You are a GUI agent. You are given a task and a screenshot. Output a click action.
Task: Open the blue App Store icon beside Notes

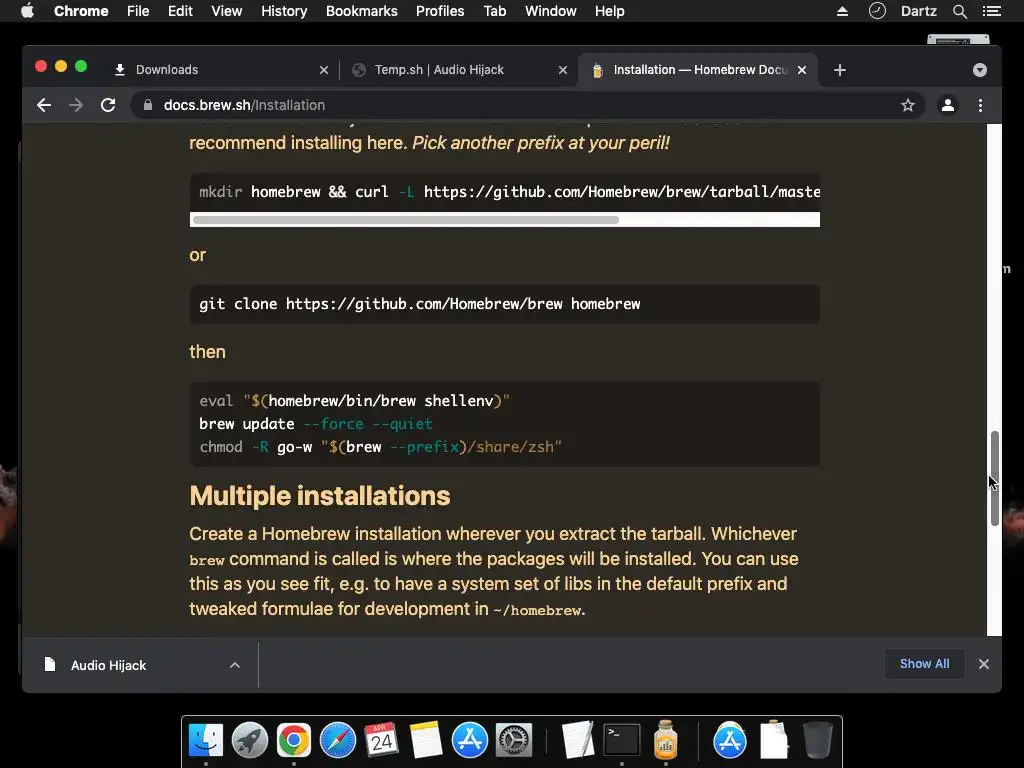(470, 741)
